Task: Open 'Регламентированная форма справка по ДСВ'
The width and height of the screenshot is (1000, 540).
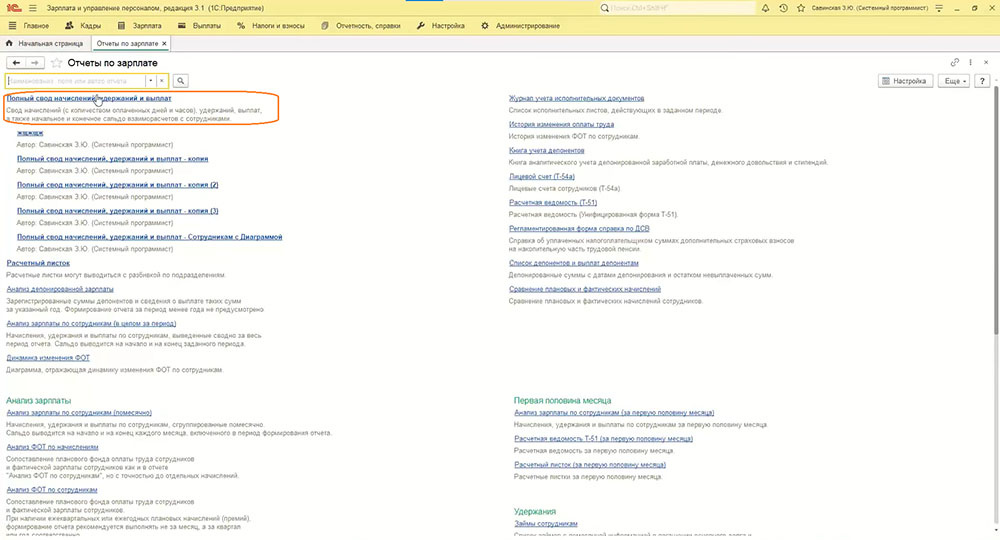Action: coord(579,228)
